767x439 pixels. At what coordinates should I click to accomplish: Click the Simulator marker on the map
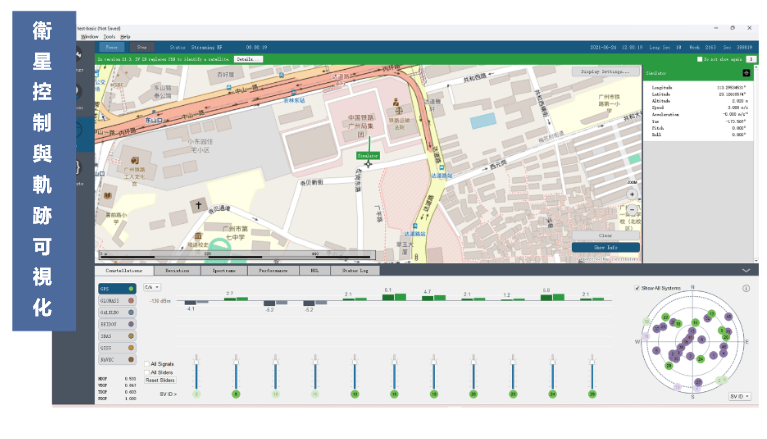click(x=367, y=157)
